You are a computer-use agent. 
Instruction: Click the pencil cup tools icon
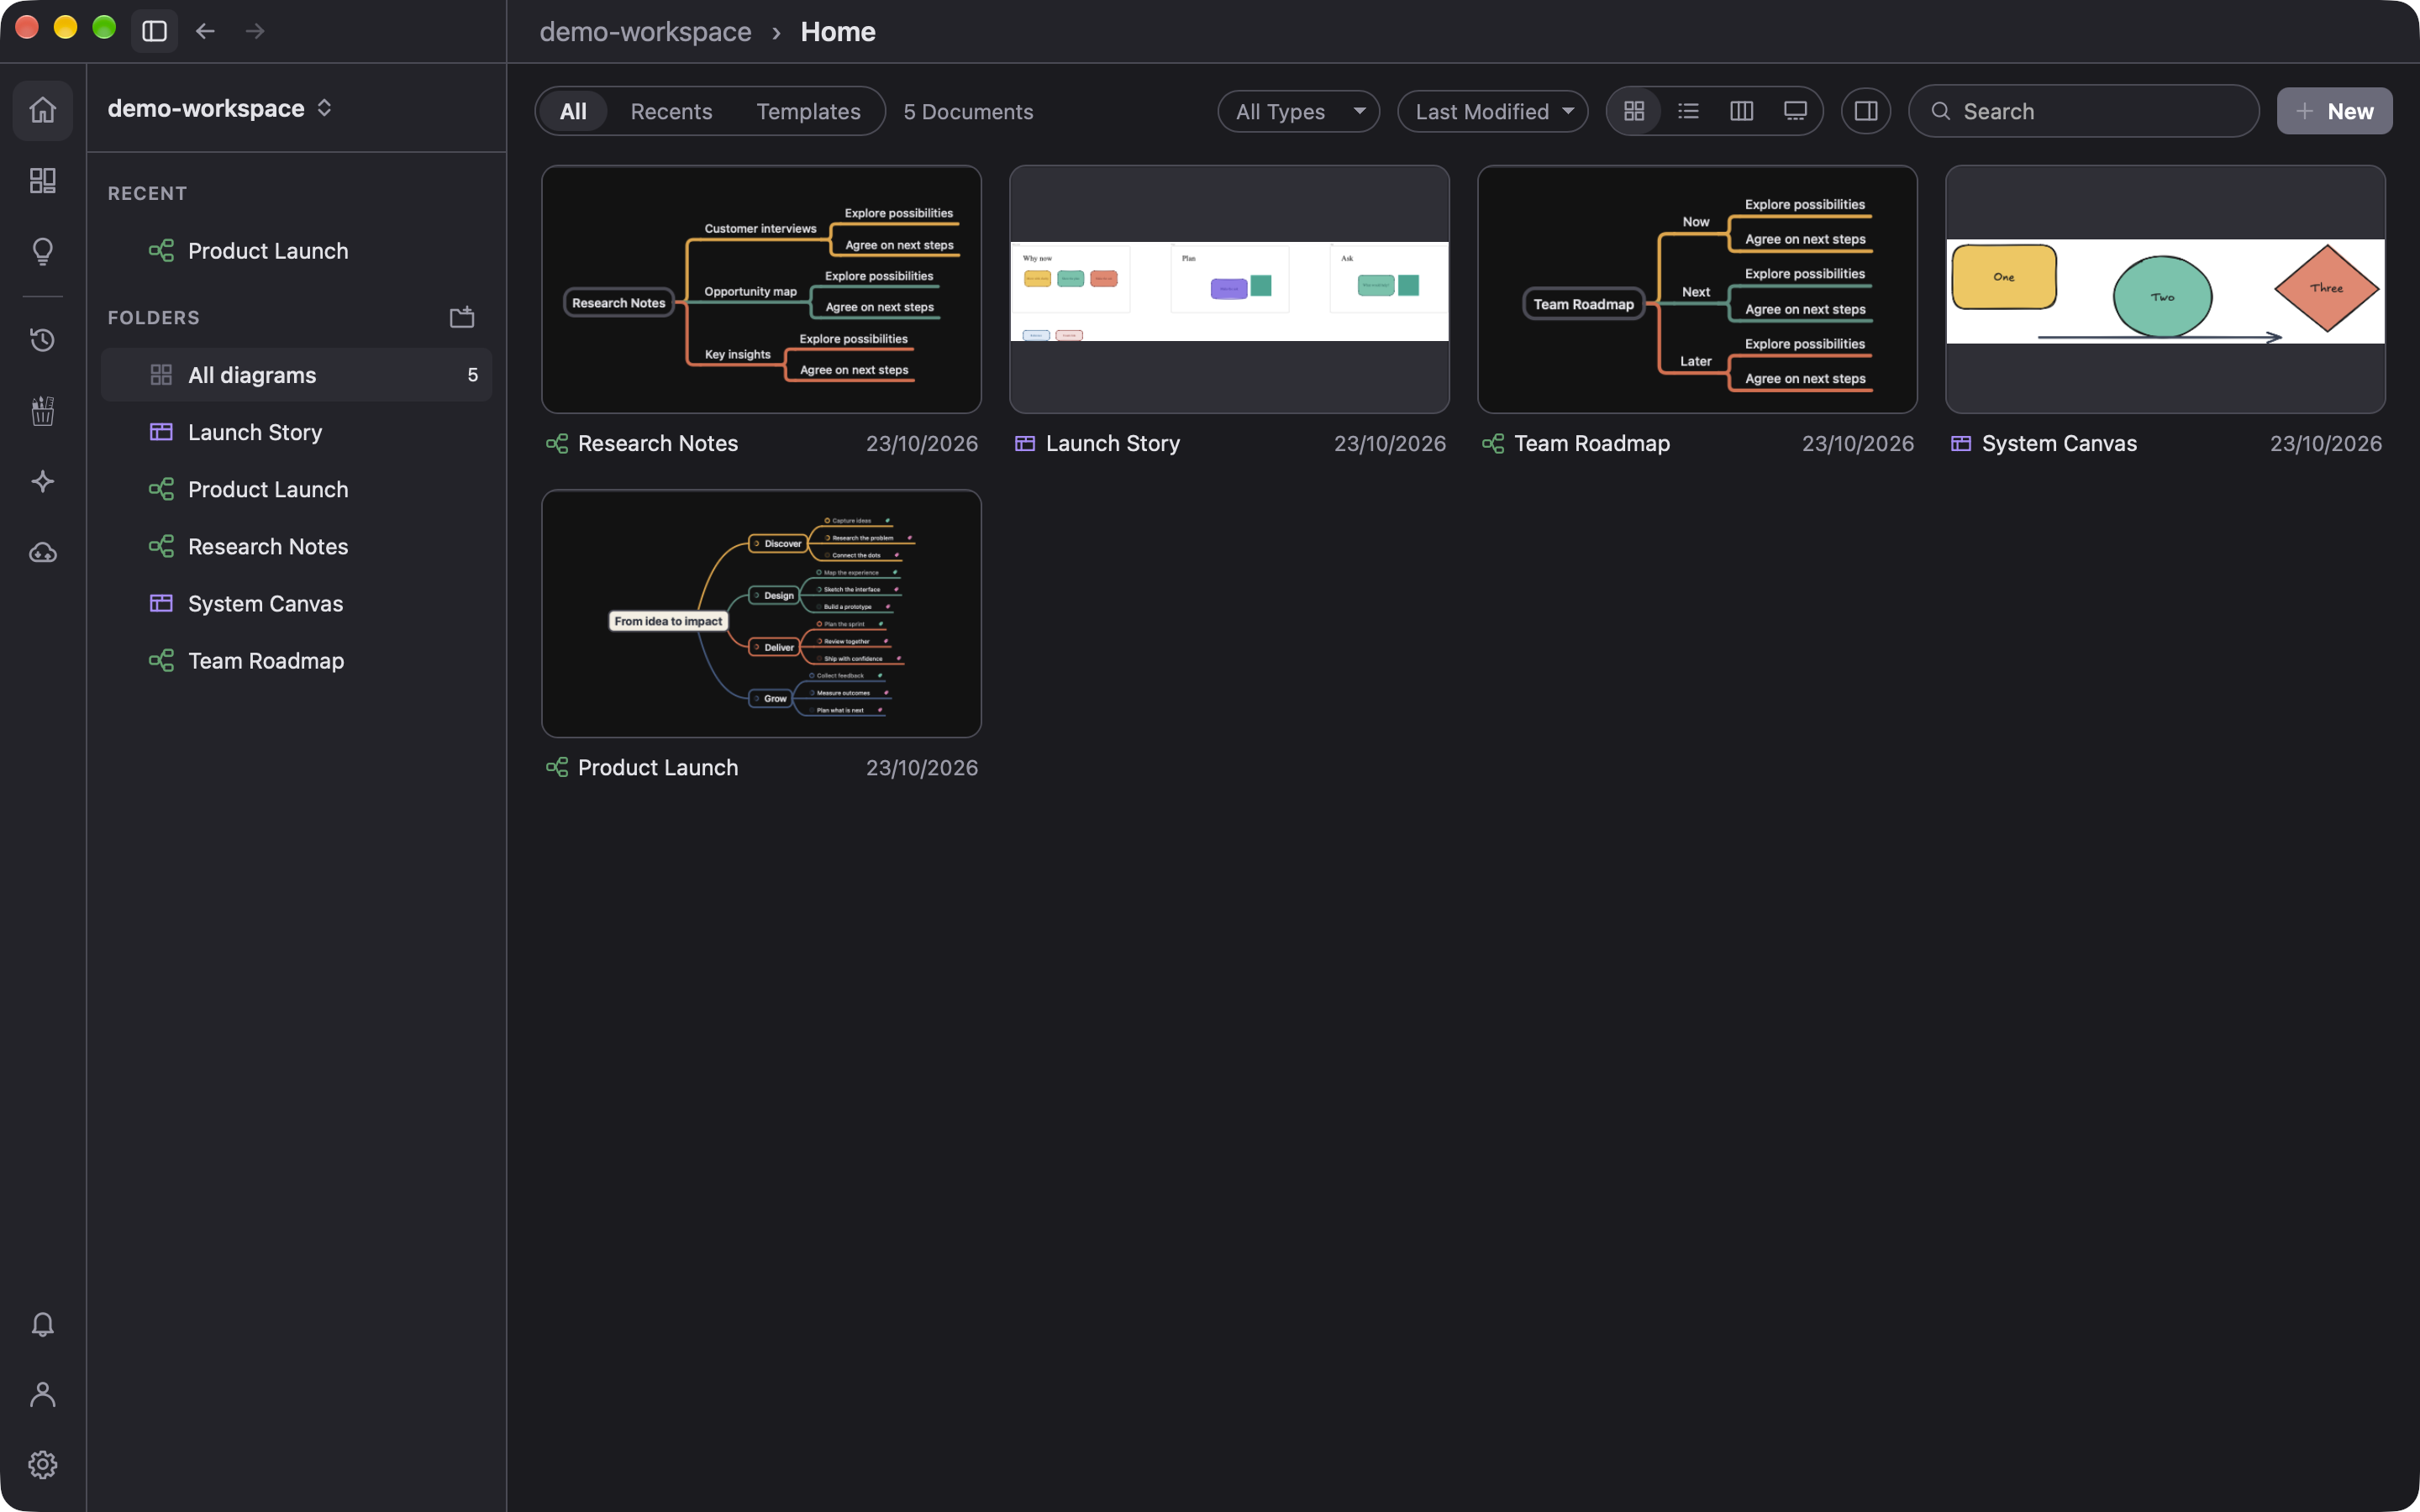tap(42, 410)
